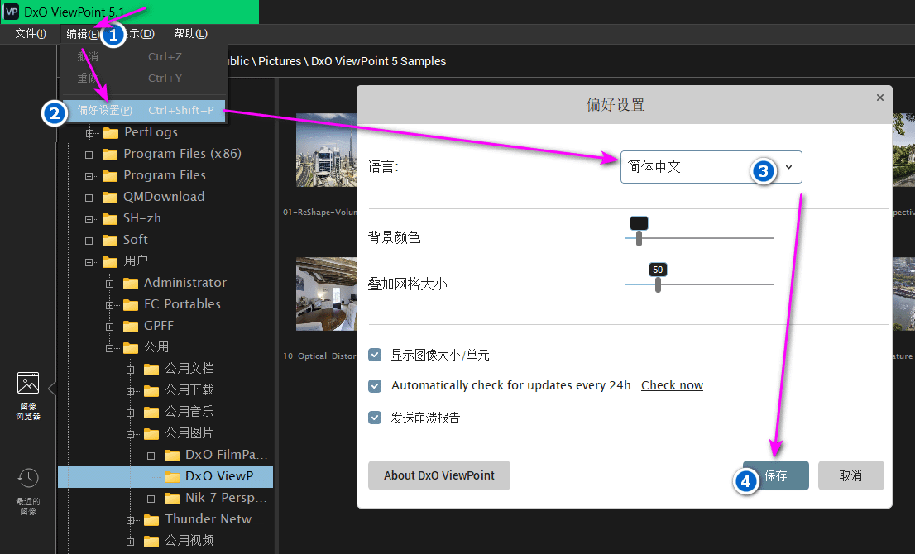Open the Image Browser sidebar icon

pyautogui.click(x=28, y=384)
